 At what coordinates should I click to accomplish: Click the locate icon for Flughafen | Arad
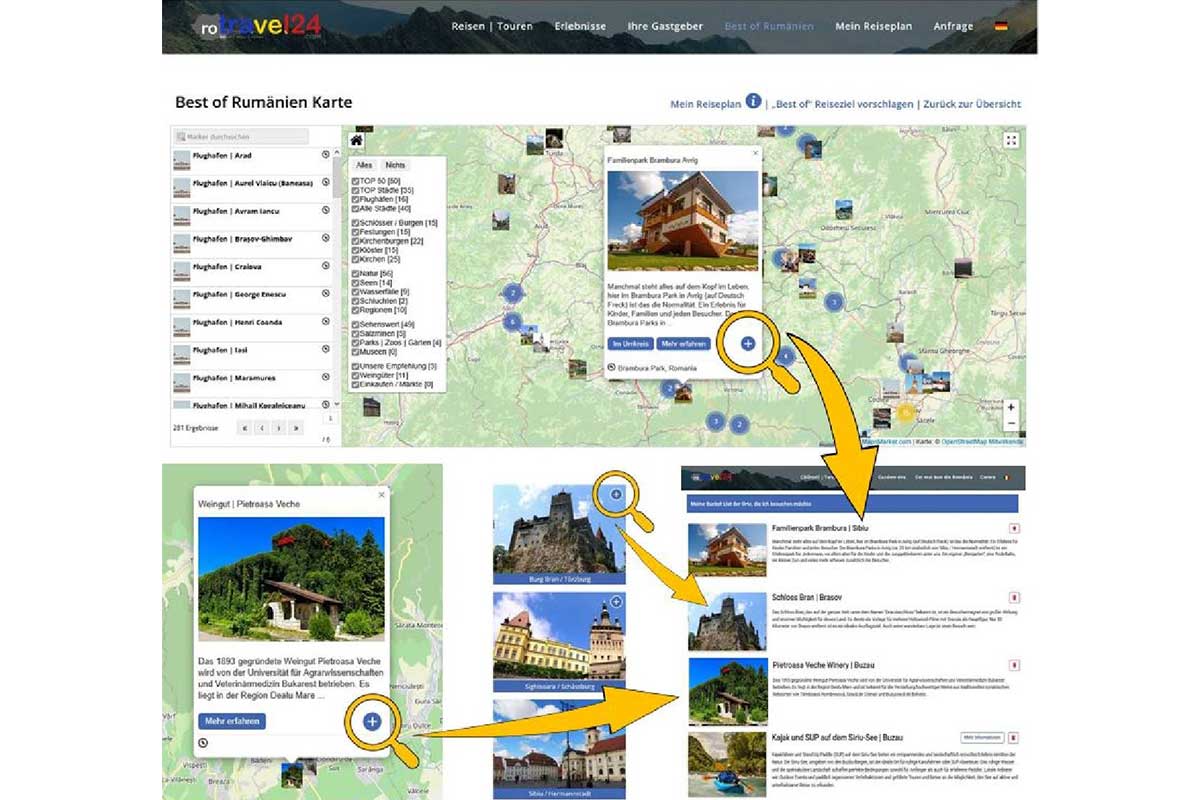point(326,155)
